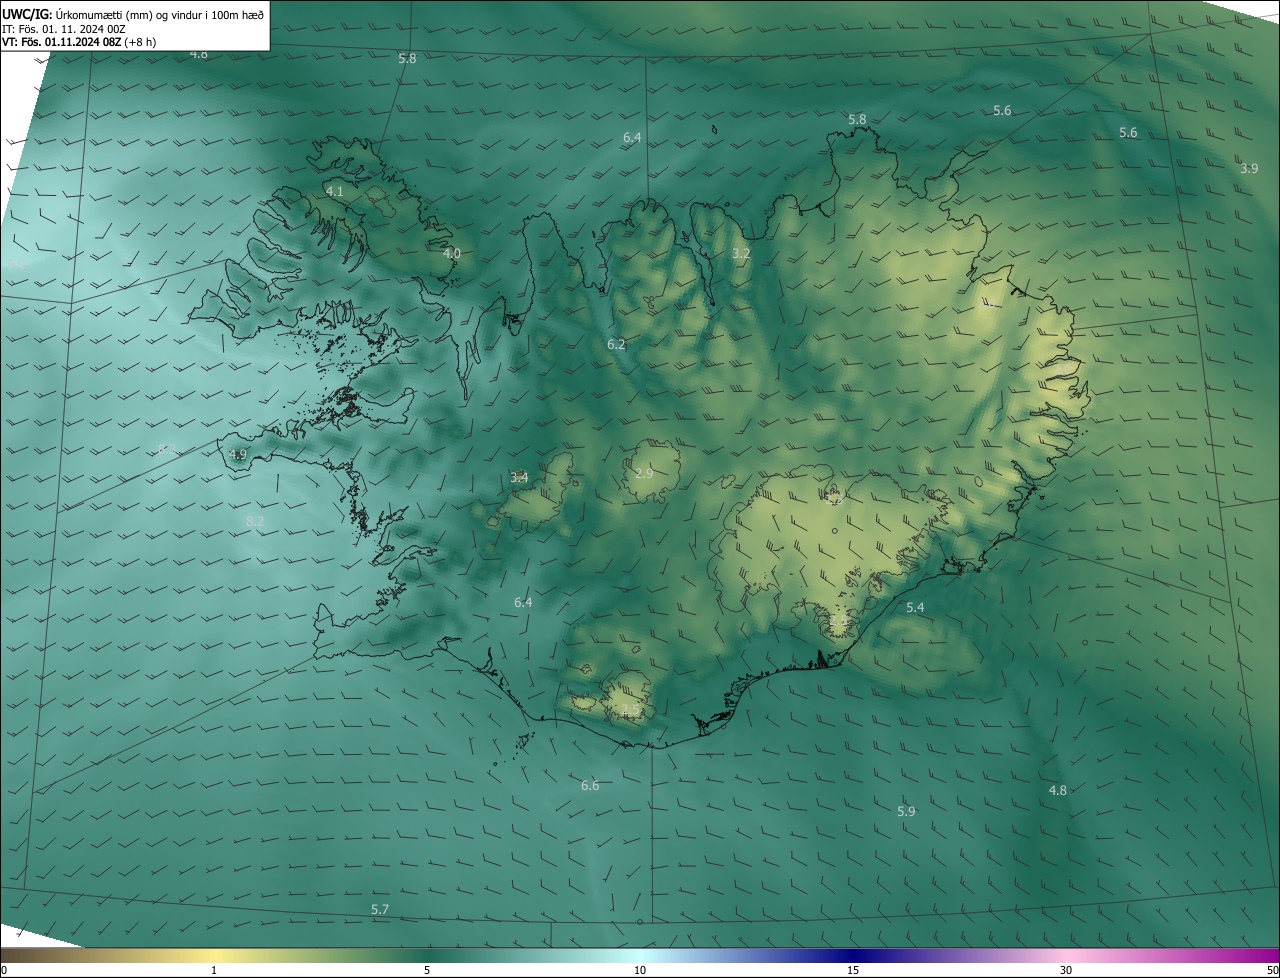The height and width of the screenshot is (978, 1280).
Task: Select the 5.8 value at the northeast peninsula
Action: coord(857,119)
